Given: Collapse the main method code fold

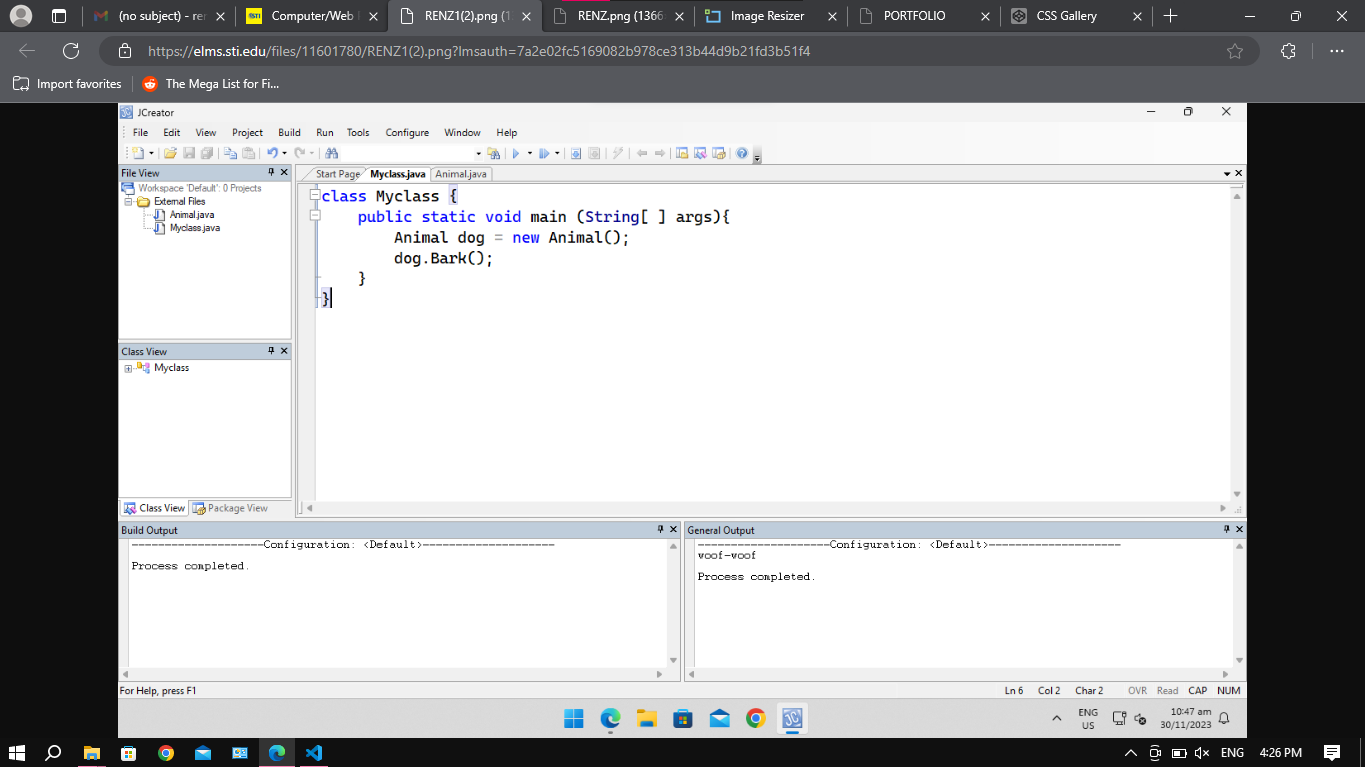Looking at the screenshot, I should click(315, 214).
